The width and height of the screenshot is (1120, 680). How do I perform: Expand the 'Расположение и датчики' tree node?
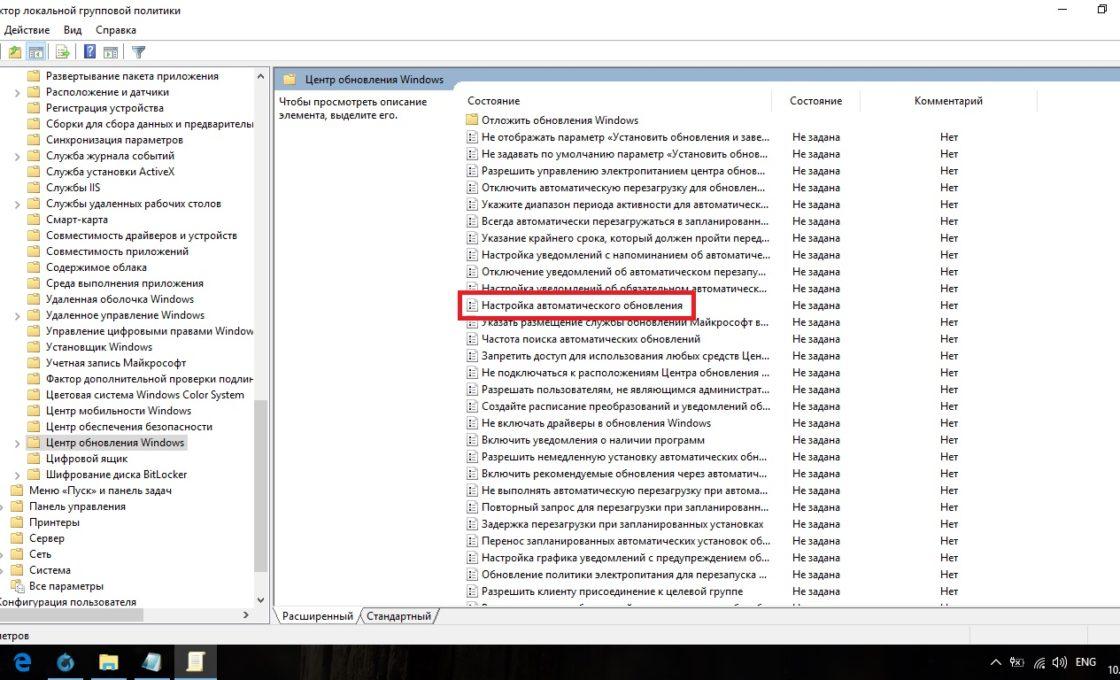pos(17,92)
